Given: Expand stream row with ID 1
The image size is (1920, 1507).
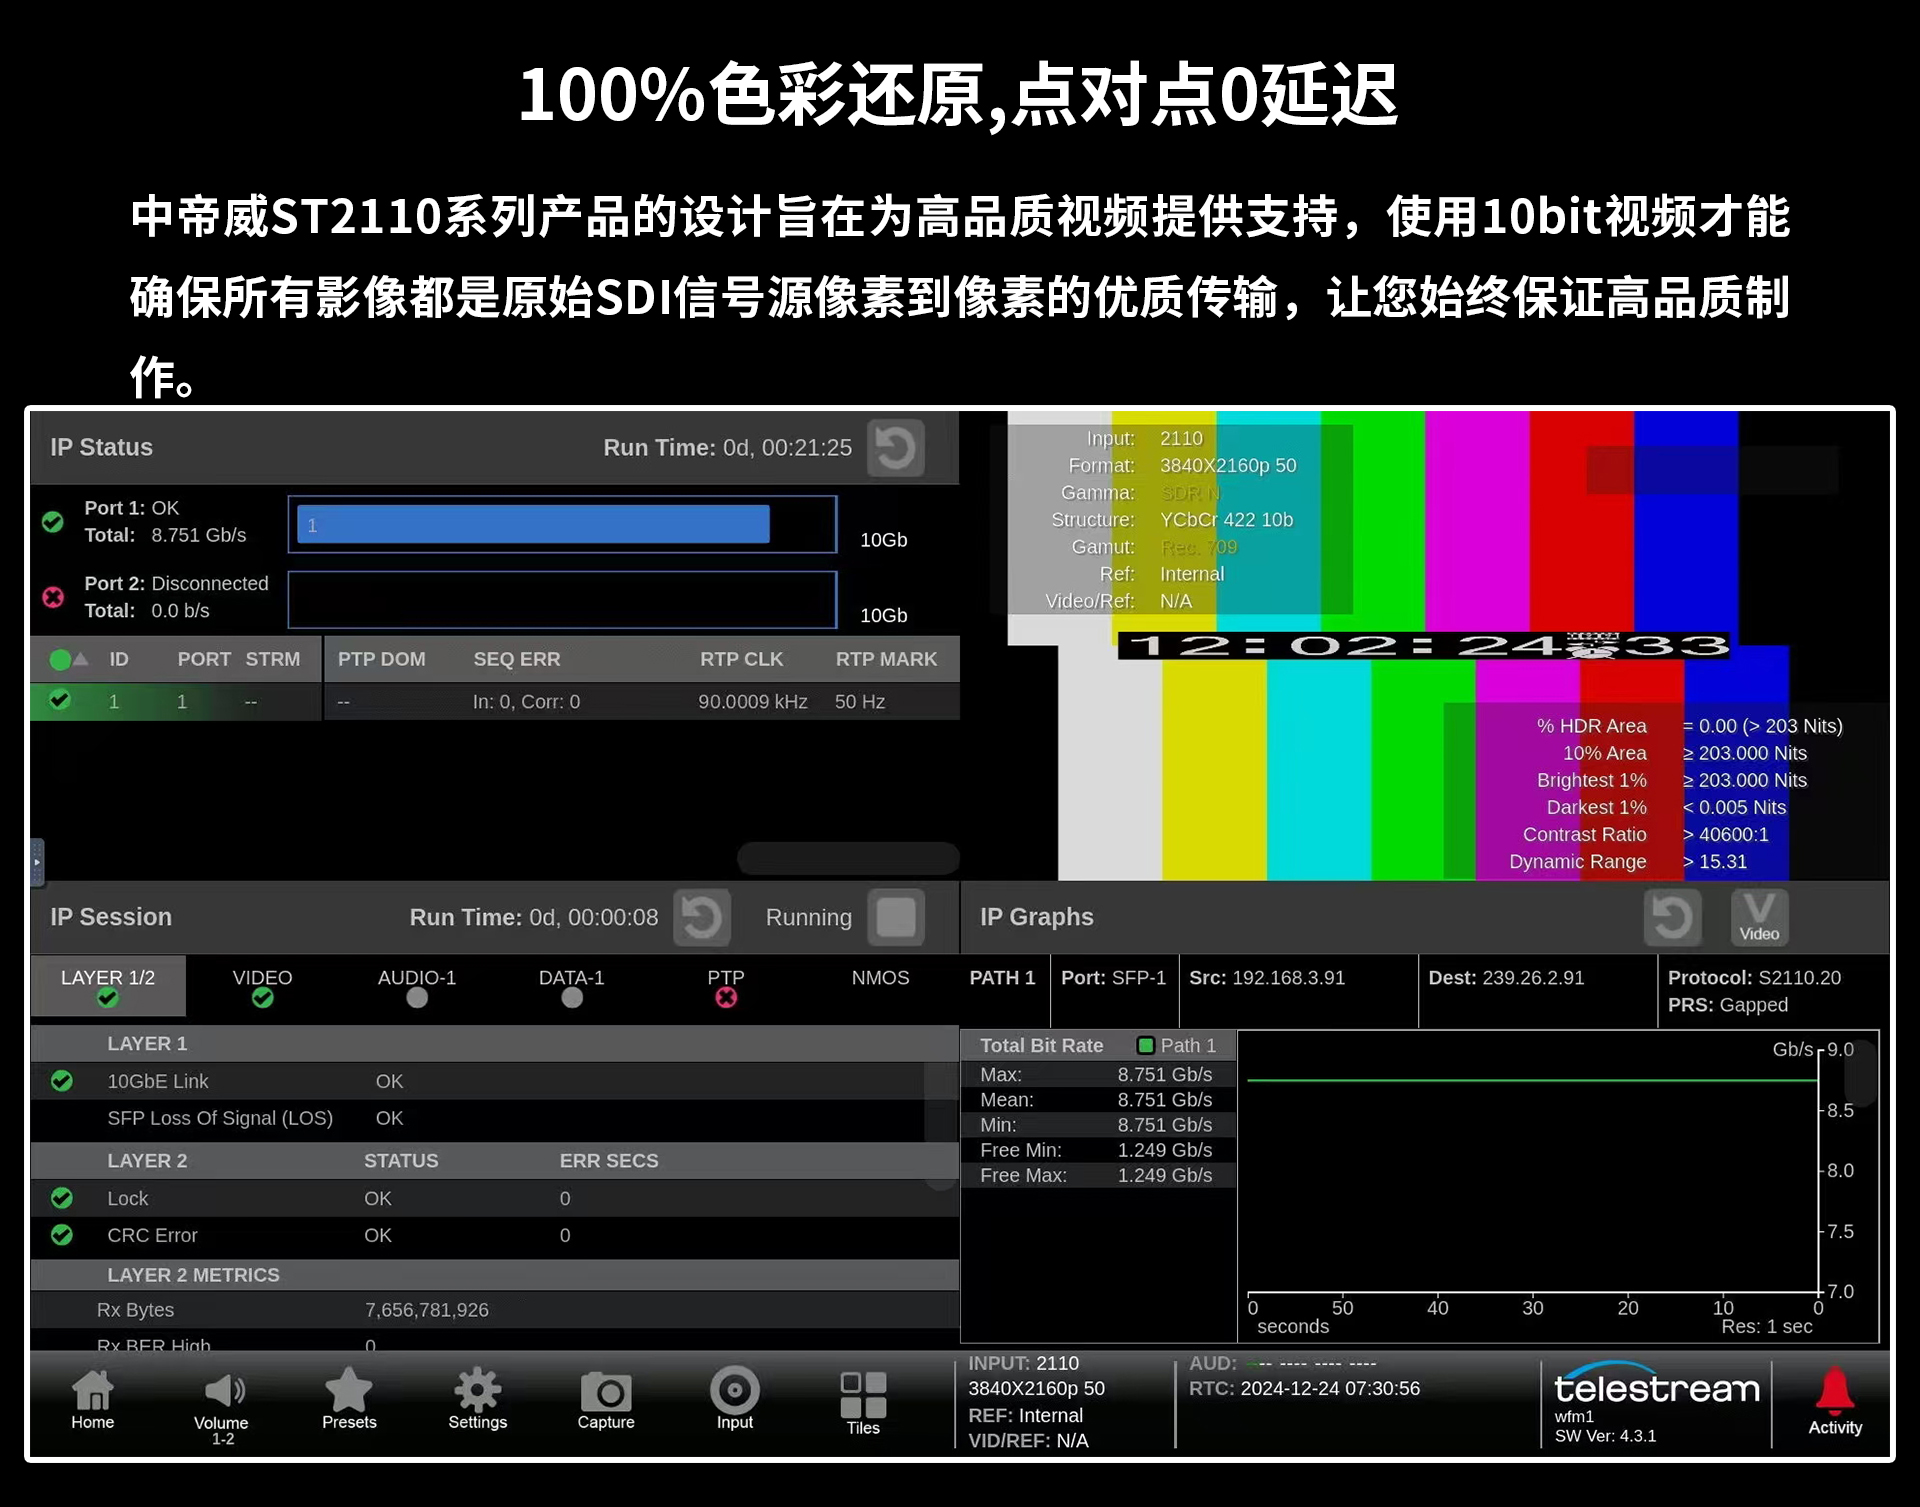Looking at the screenshot, I should (113, 701).
